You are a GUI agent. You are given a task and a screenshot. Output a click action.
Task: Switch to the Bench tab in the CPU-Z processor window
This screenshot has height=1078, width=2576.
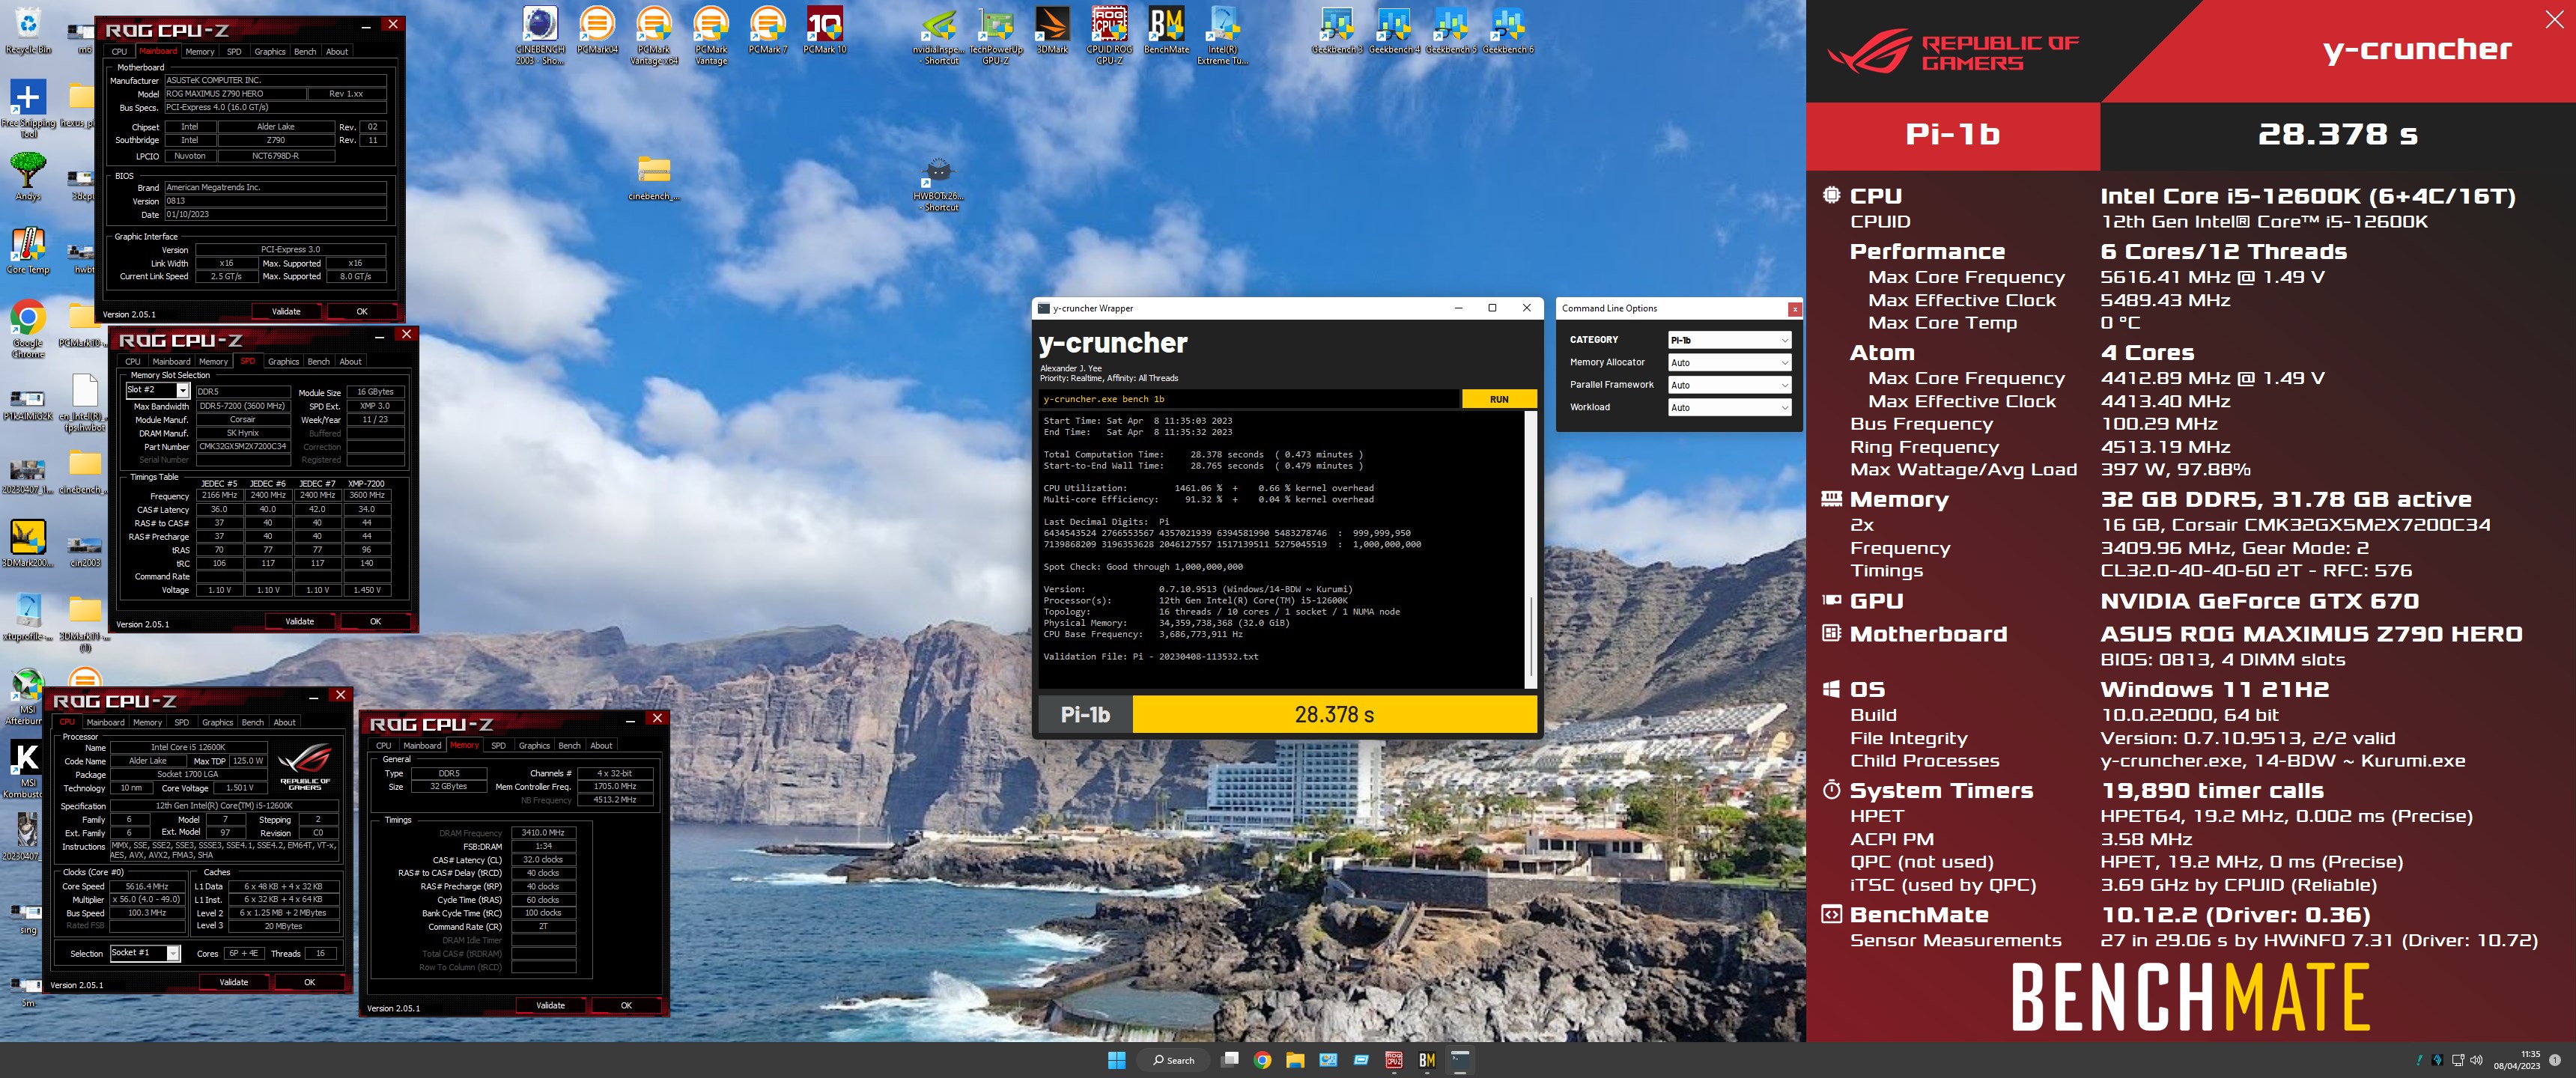253,723
